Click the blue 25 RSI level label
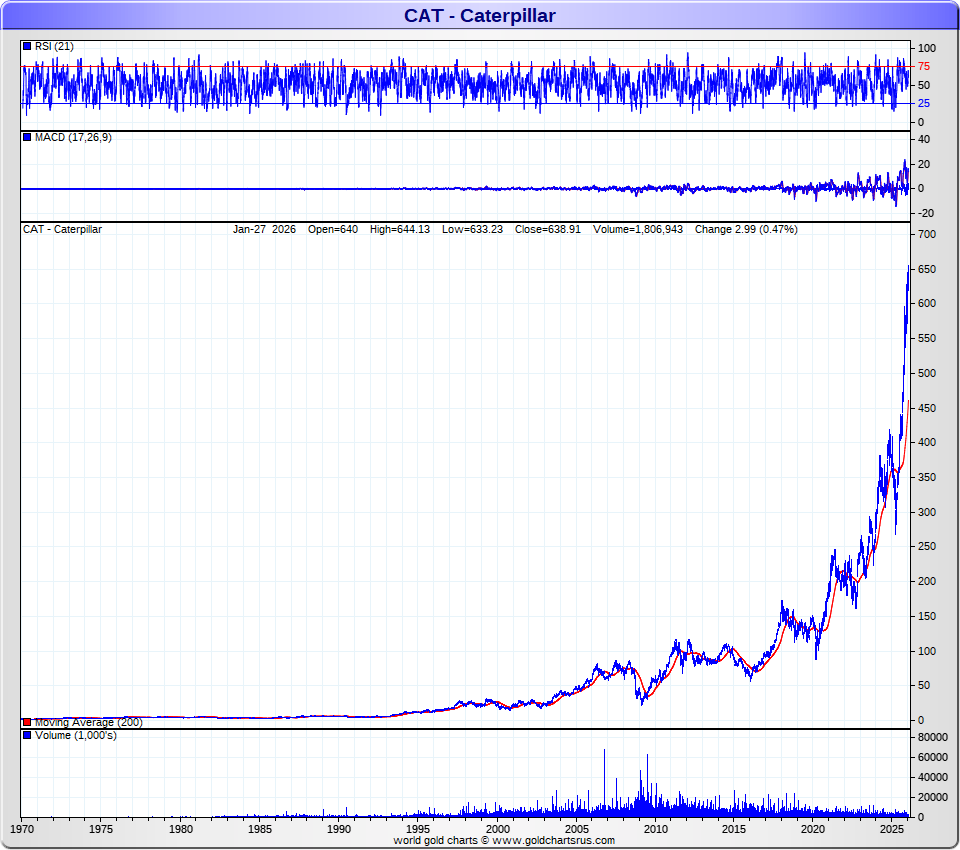960x850 pixels. point(924,103)
